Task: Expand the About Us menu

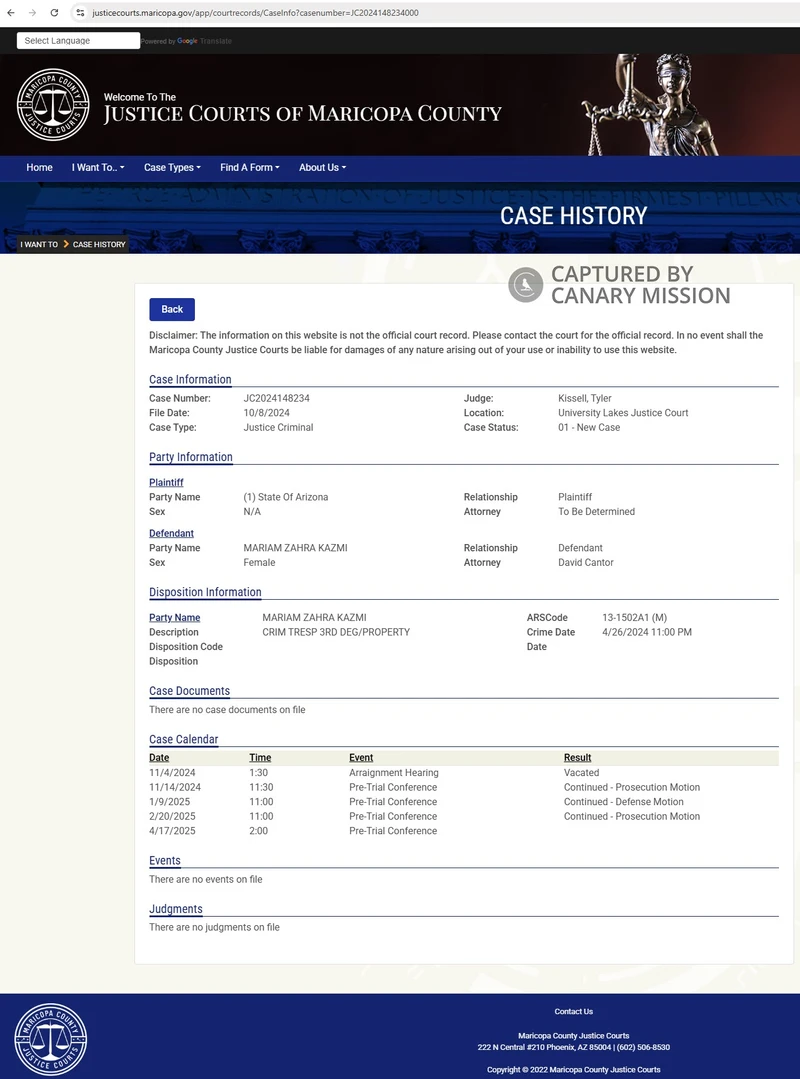Action: point(323,167)
